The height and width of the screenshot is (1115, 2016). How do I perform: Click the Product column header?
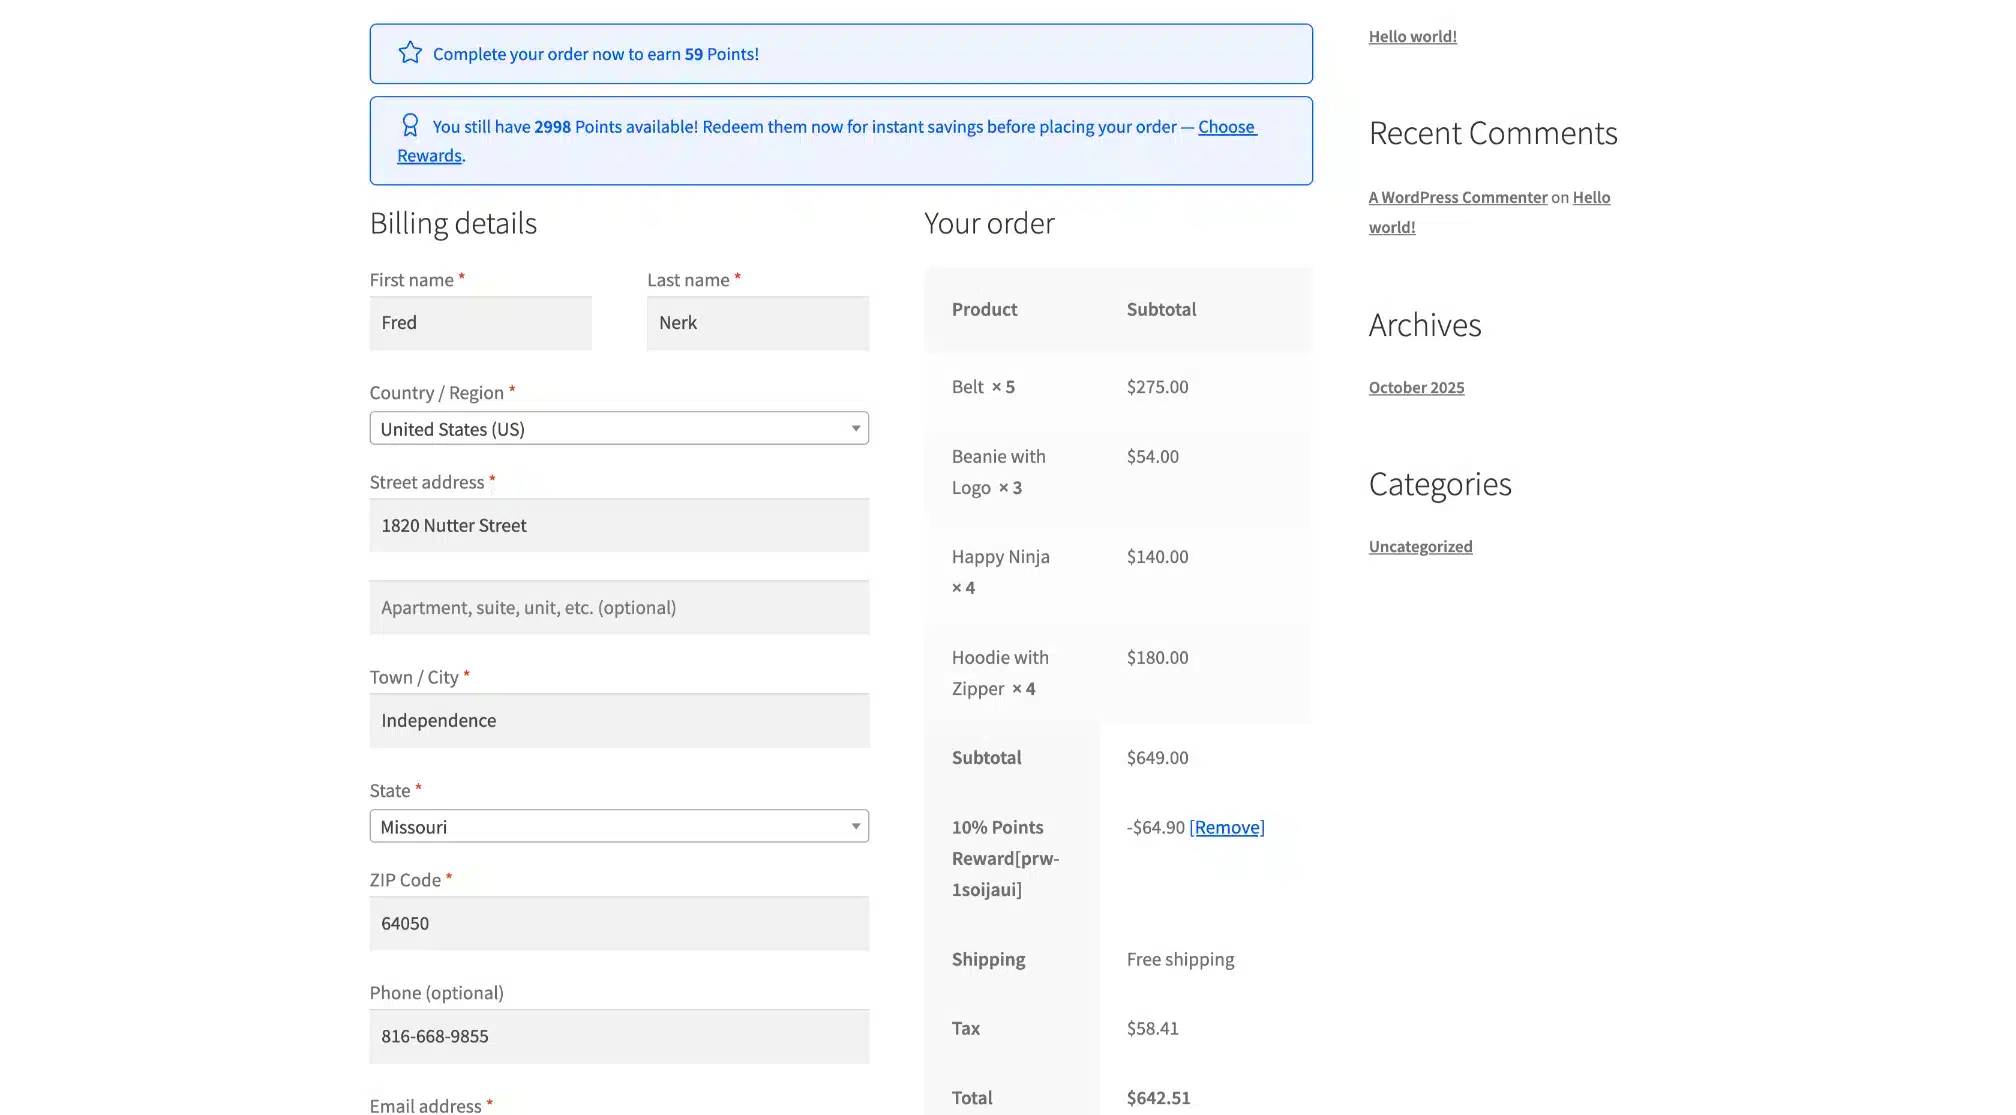pyautogui.click(x=984, y=310)
